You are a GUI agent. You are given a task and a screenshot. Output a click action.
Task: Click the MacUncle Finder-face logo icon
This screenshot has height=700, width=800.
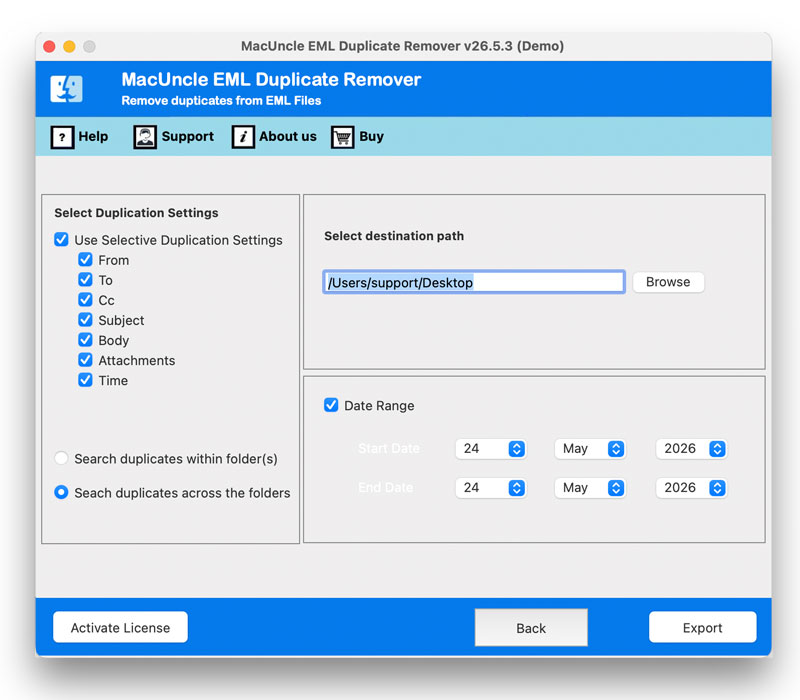click(66, 89)
